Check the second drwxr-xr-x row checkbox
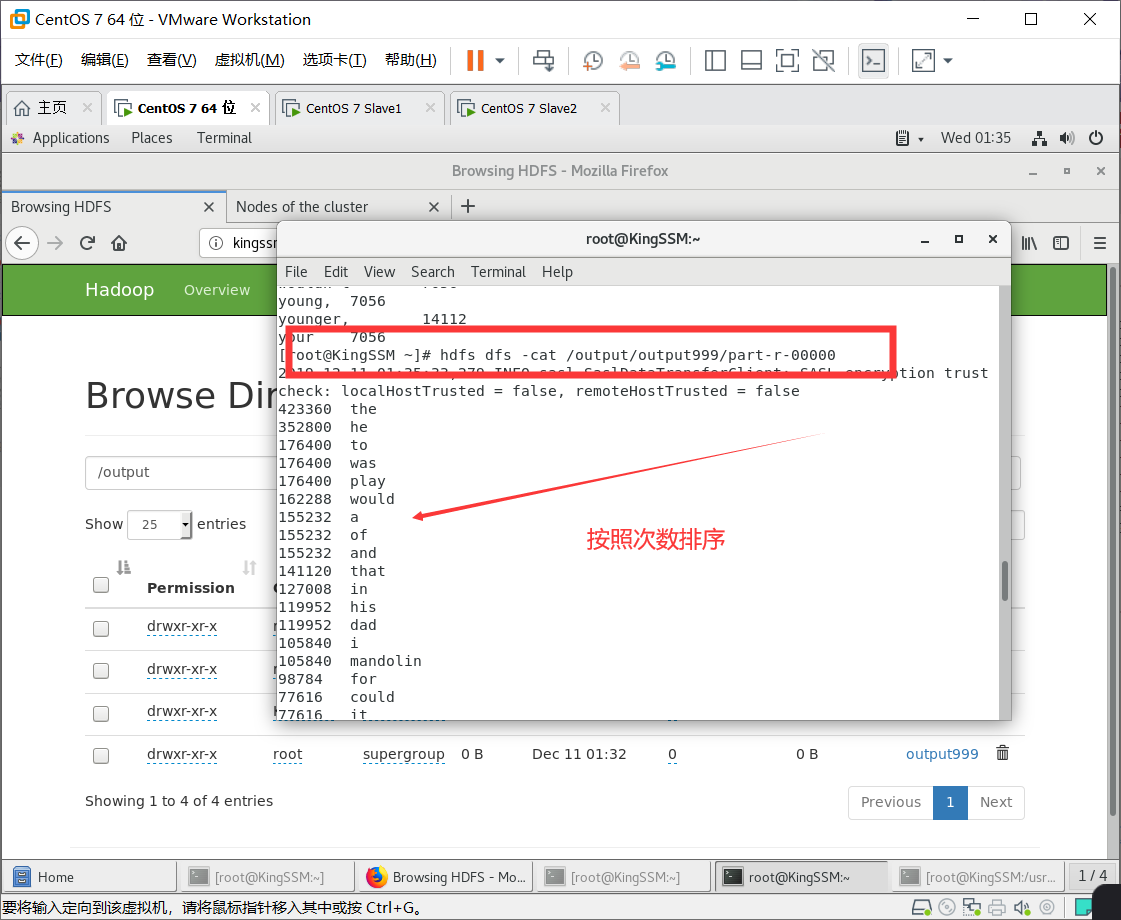Screen dimensions: 1121x920 pos(101,671)
